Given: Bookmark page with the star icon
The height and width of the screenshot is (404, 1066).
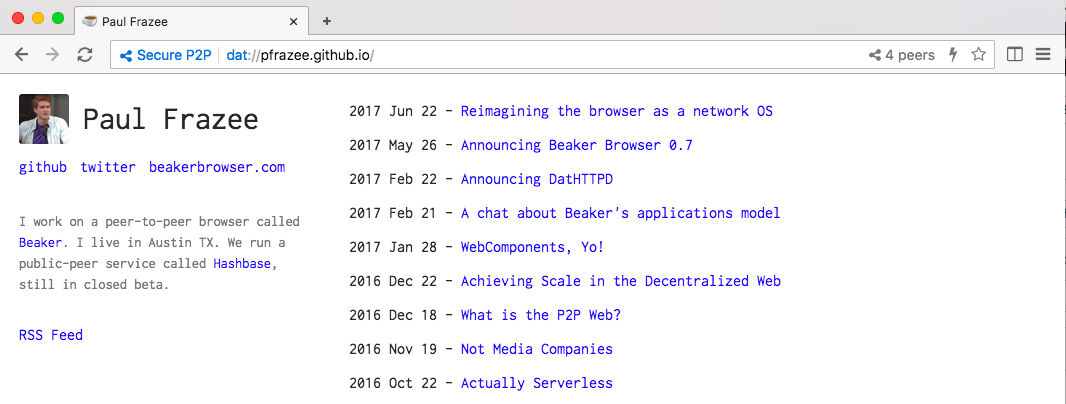Looking at the screenshot, I should (979, 55).
